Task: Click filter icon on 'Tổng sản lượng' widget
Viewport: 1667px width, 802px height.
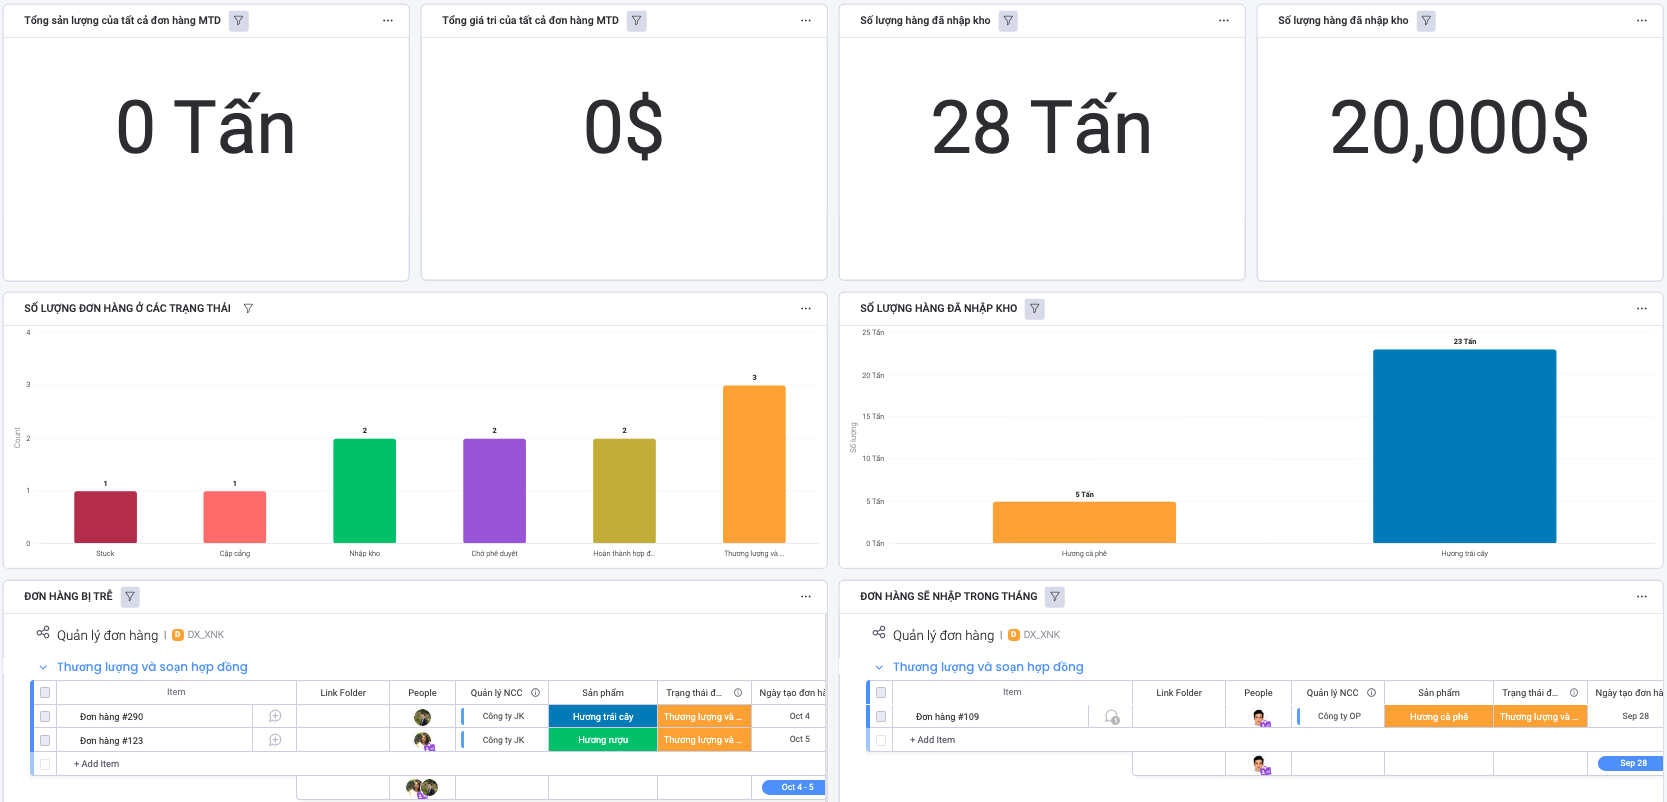Action: tap(238, 21)
